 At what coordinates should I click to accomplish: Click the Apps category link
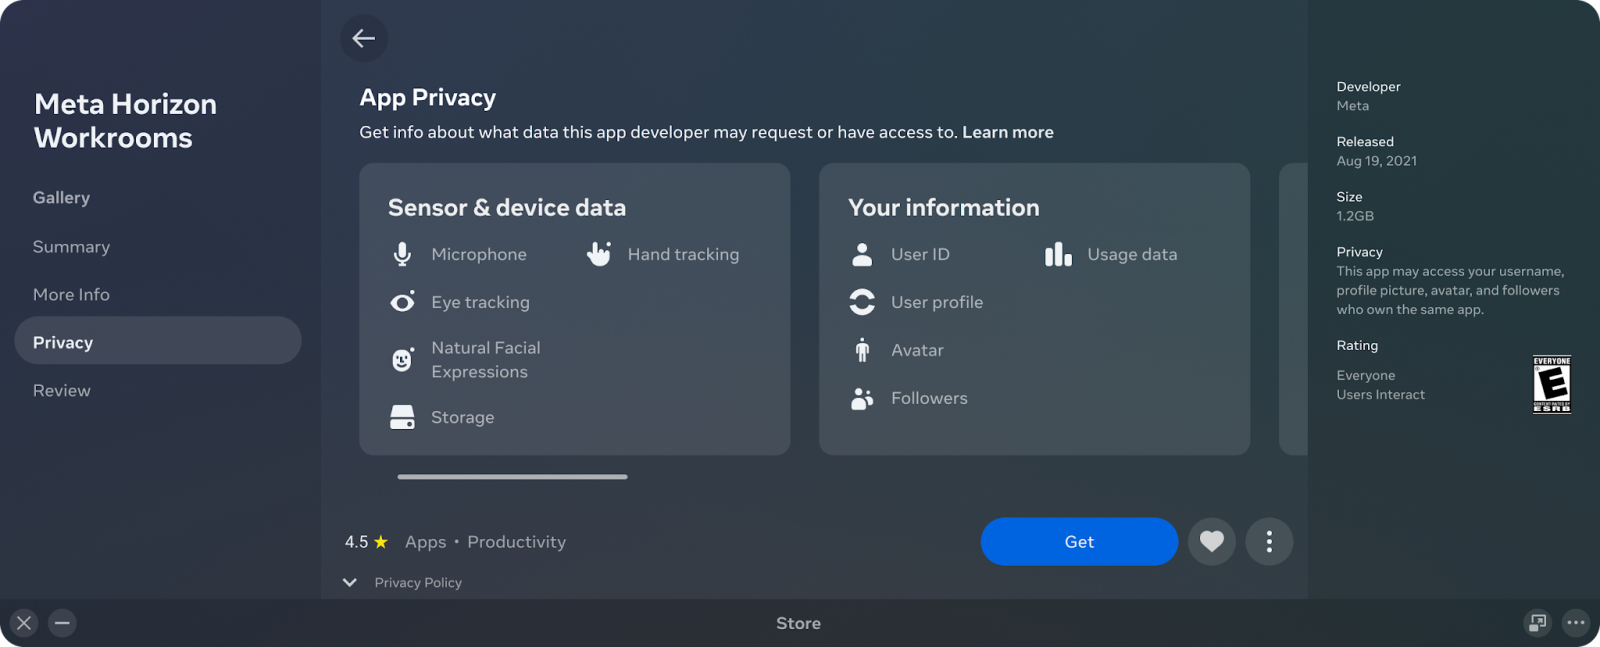pyautogui.click(x=425, y=542)
